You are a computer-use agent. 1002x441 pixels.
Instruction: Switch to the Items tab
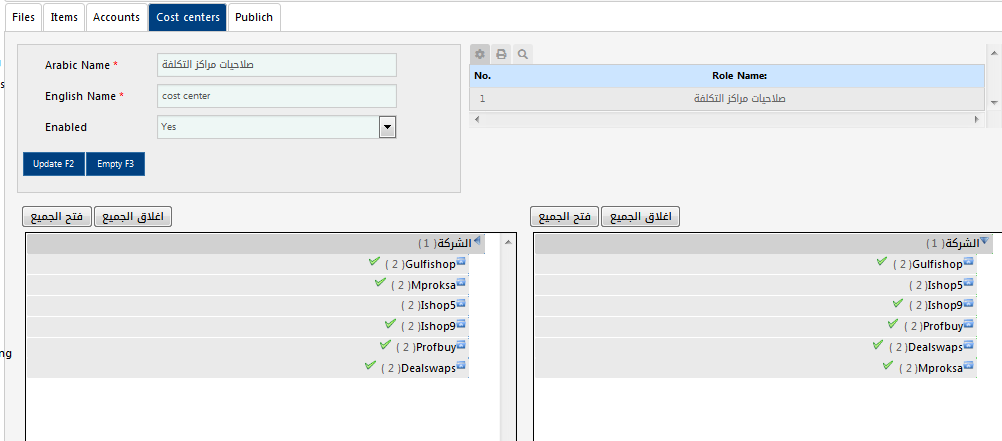(64, 17)
